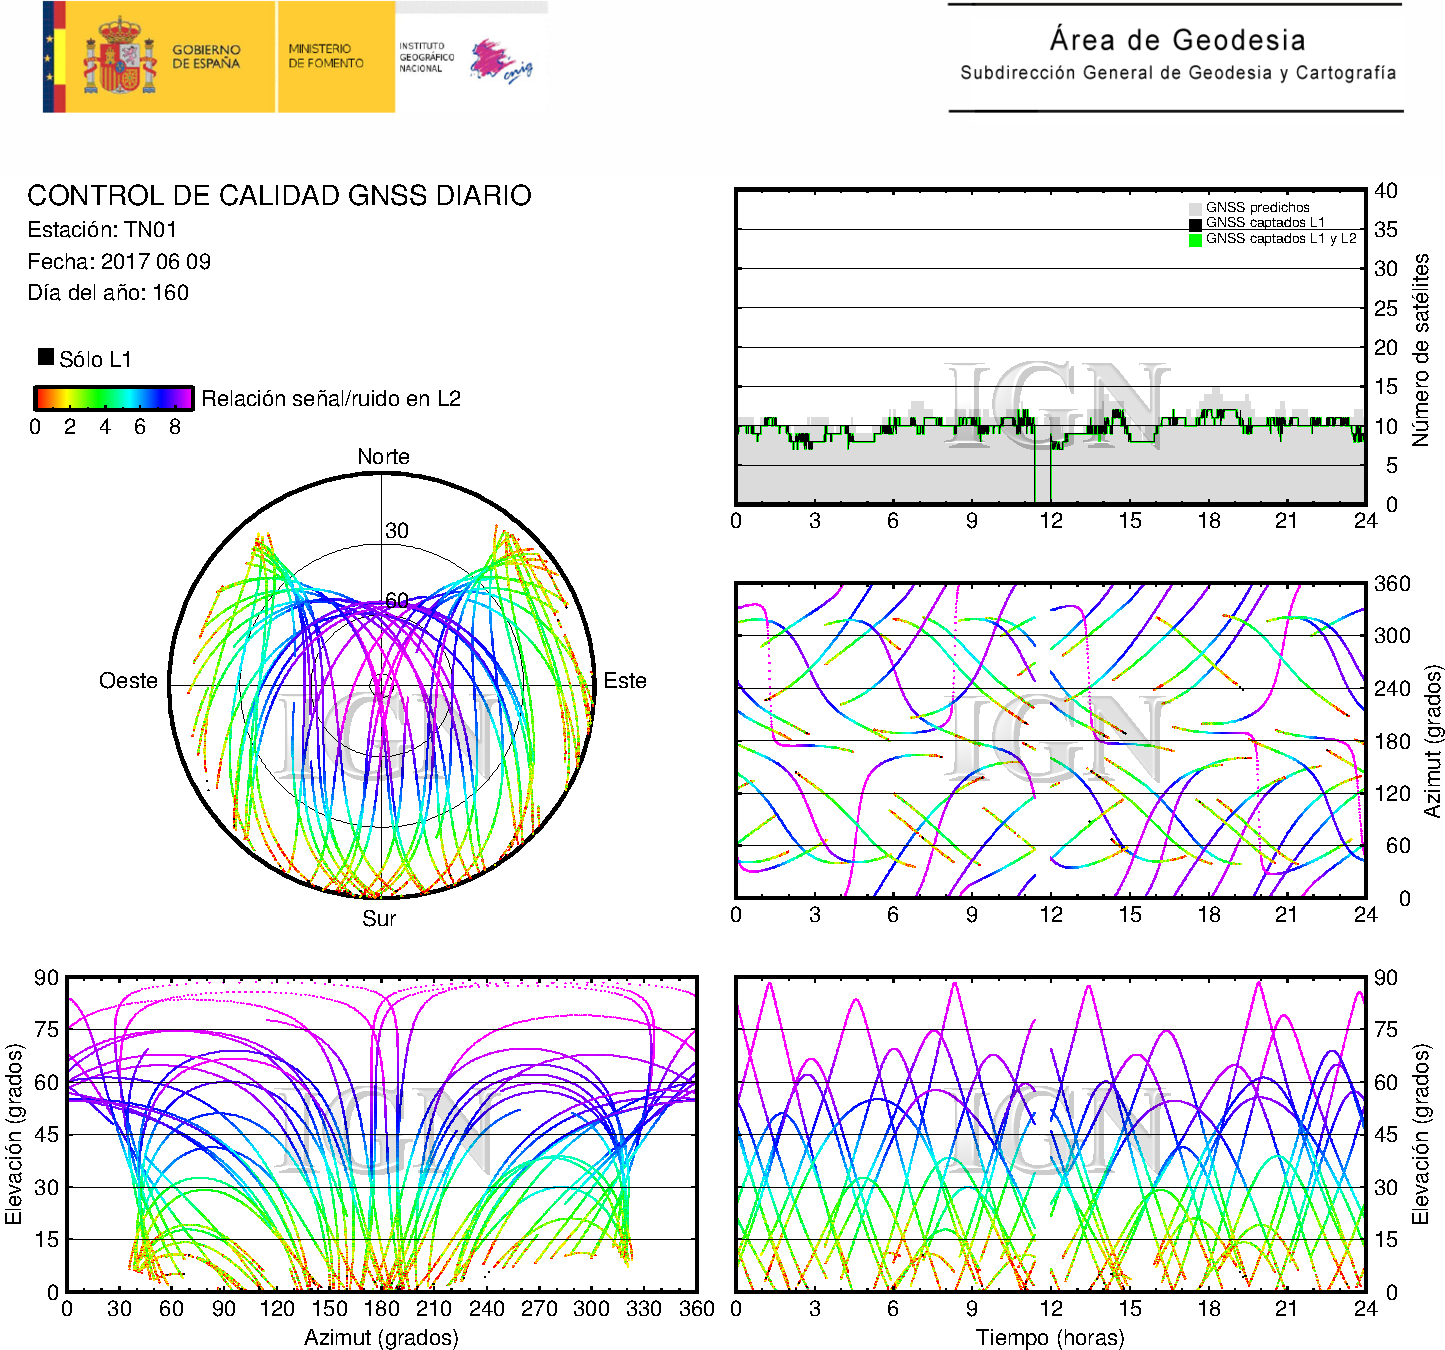This screenshot has height=1350, width=1445.
Task: Select the Fecha: 2017 06 09 line
Action: (x=119, y=262)
